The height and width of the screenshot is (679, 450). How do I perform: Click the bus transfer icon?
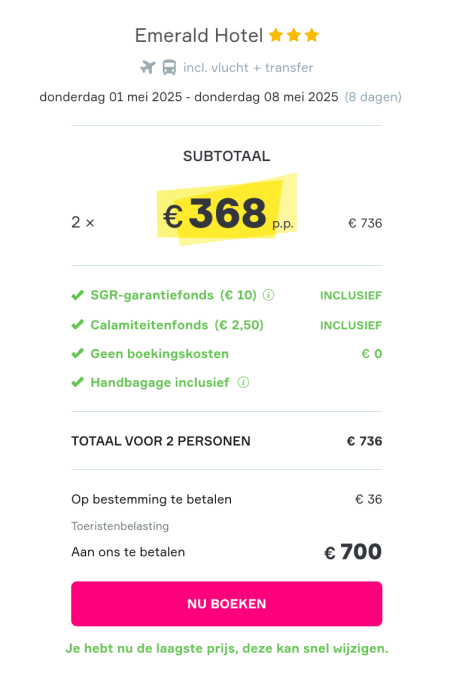click(169, 68)
